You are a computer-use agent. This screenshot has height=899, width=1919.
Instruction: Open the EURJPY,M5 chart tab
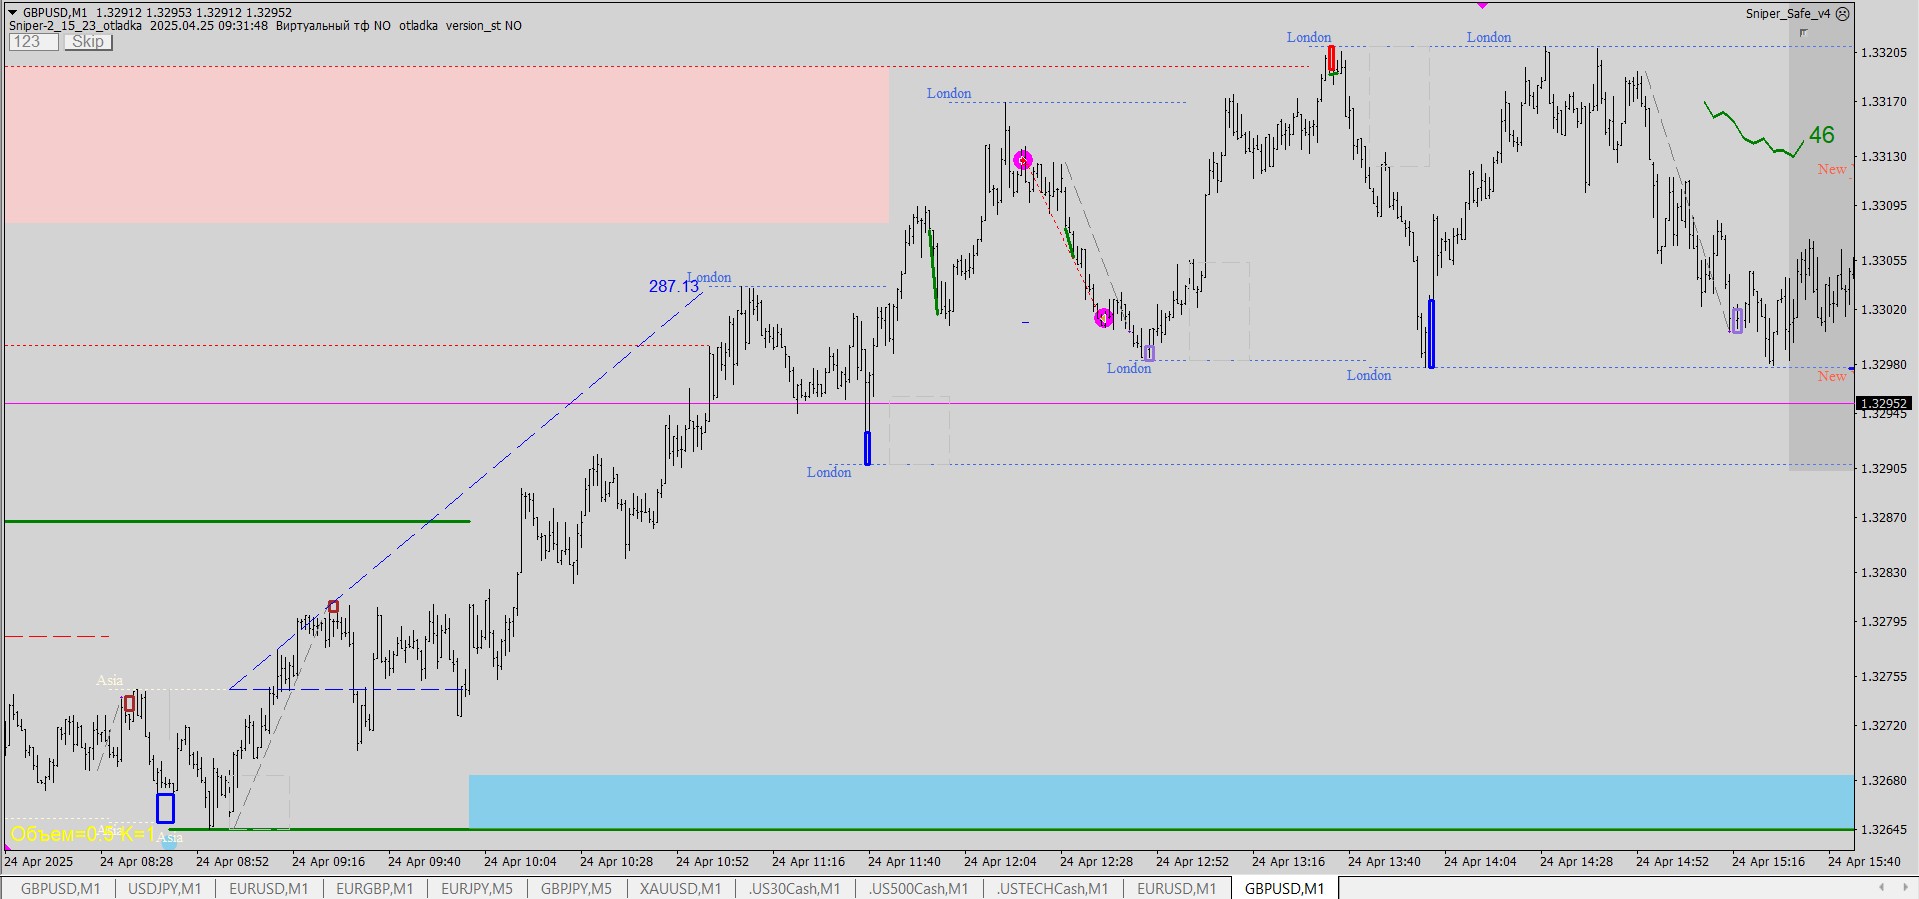(476, 888)
